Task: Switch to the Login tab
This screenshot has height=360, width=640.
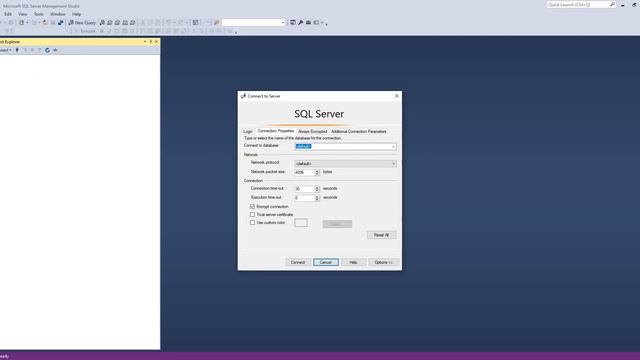Action: (x=248, y=131)
